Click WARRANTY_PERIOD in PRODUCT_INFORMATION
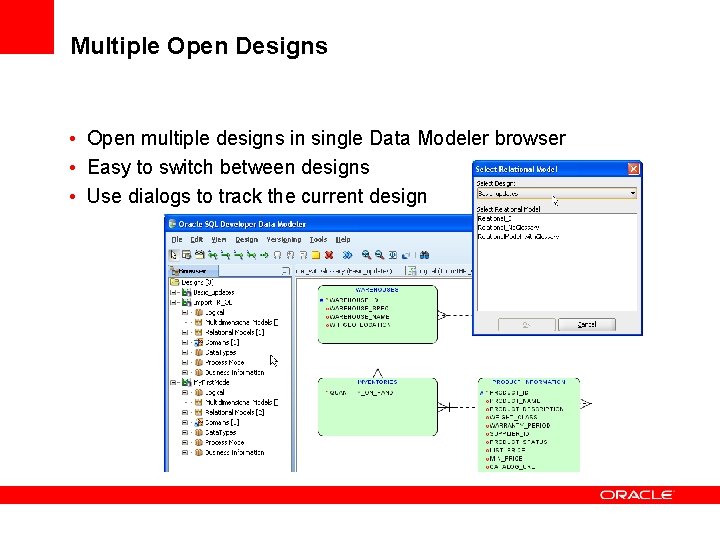Screen dimensions: 720x540 point(520,426)
